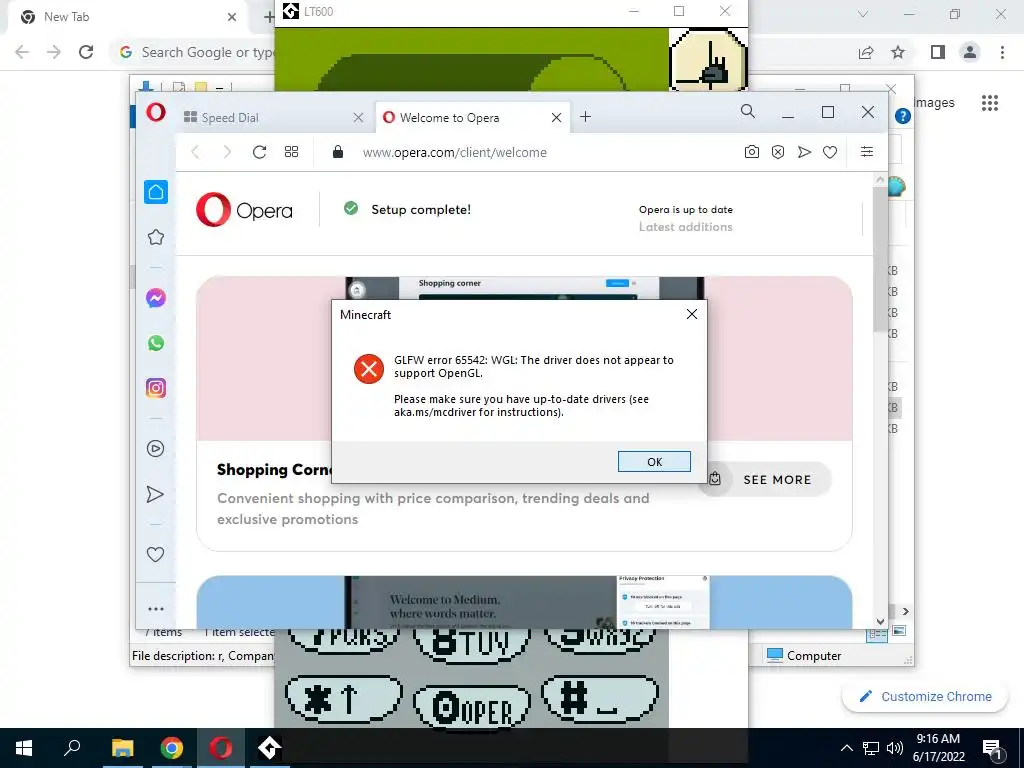Share this page from Chrome toolbar
The height and width of the screenshot is (768, 1024).
click(866, 52)
